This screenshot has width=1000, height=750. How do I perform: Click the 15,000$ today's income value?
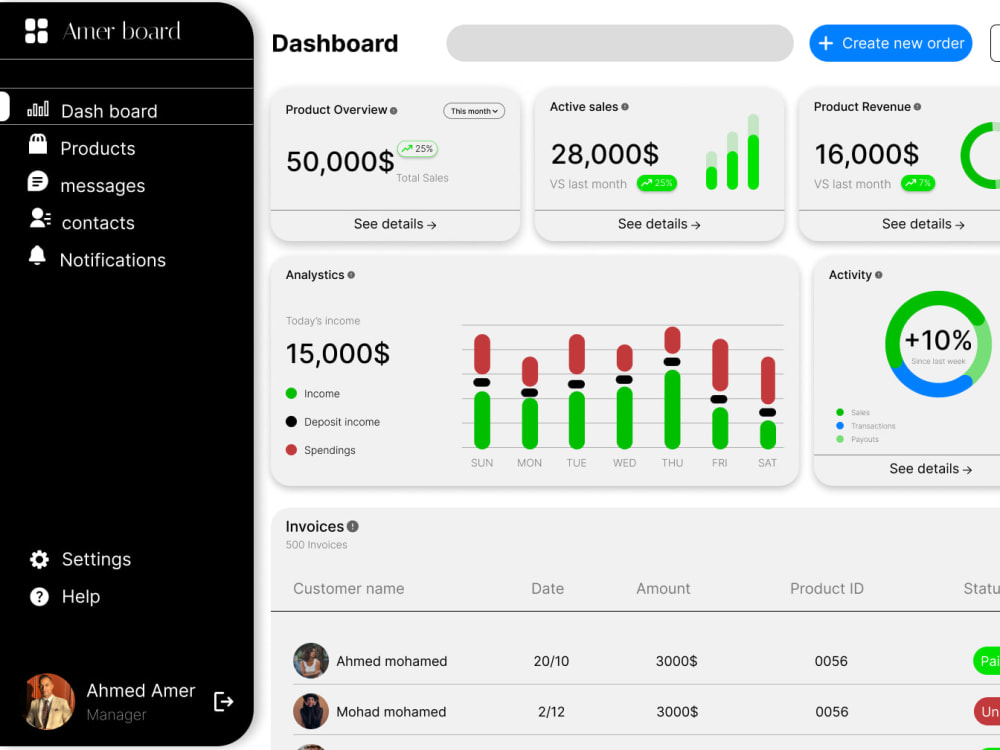(x=337, y=353)
